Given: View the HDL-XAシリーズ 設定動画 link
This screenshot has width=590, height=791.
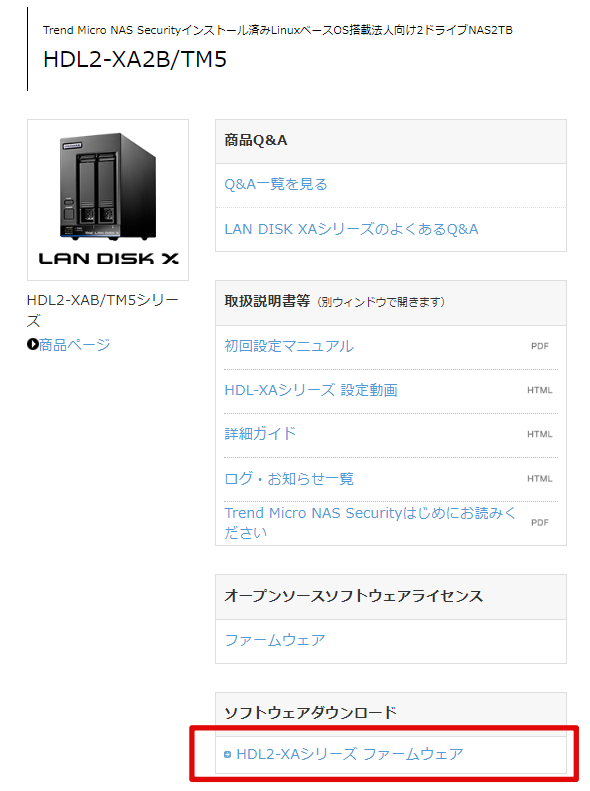Looking at the screenshot, I should (x=311, y=390).
